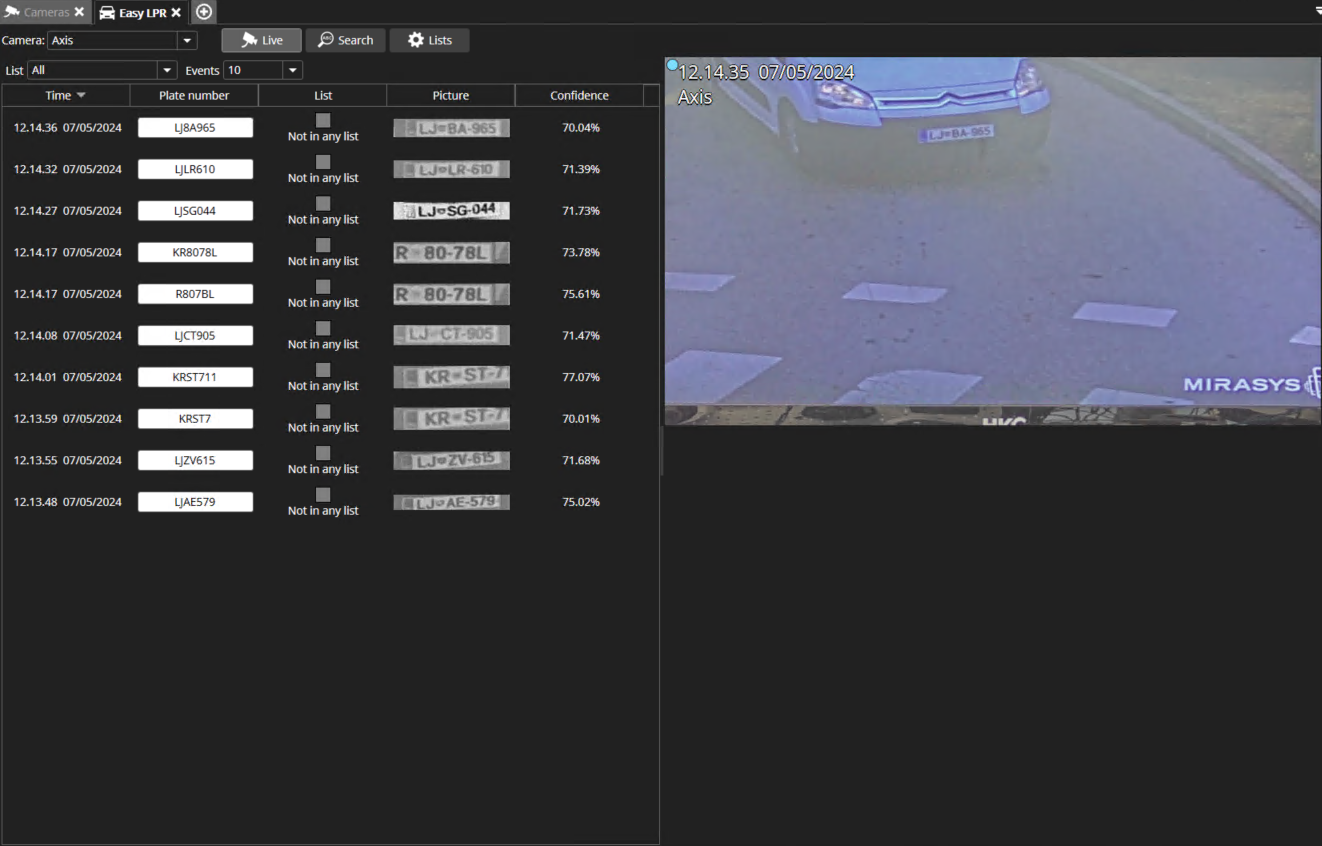Expand the Camera Axis dropdown

(186, 41)
